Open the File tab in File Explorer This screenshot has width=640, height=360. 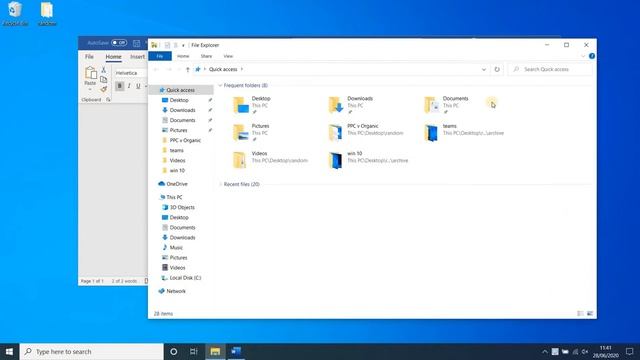point(160,56)
